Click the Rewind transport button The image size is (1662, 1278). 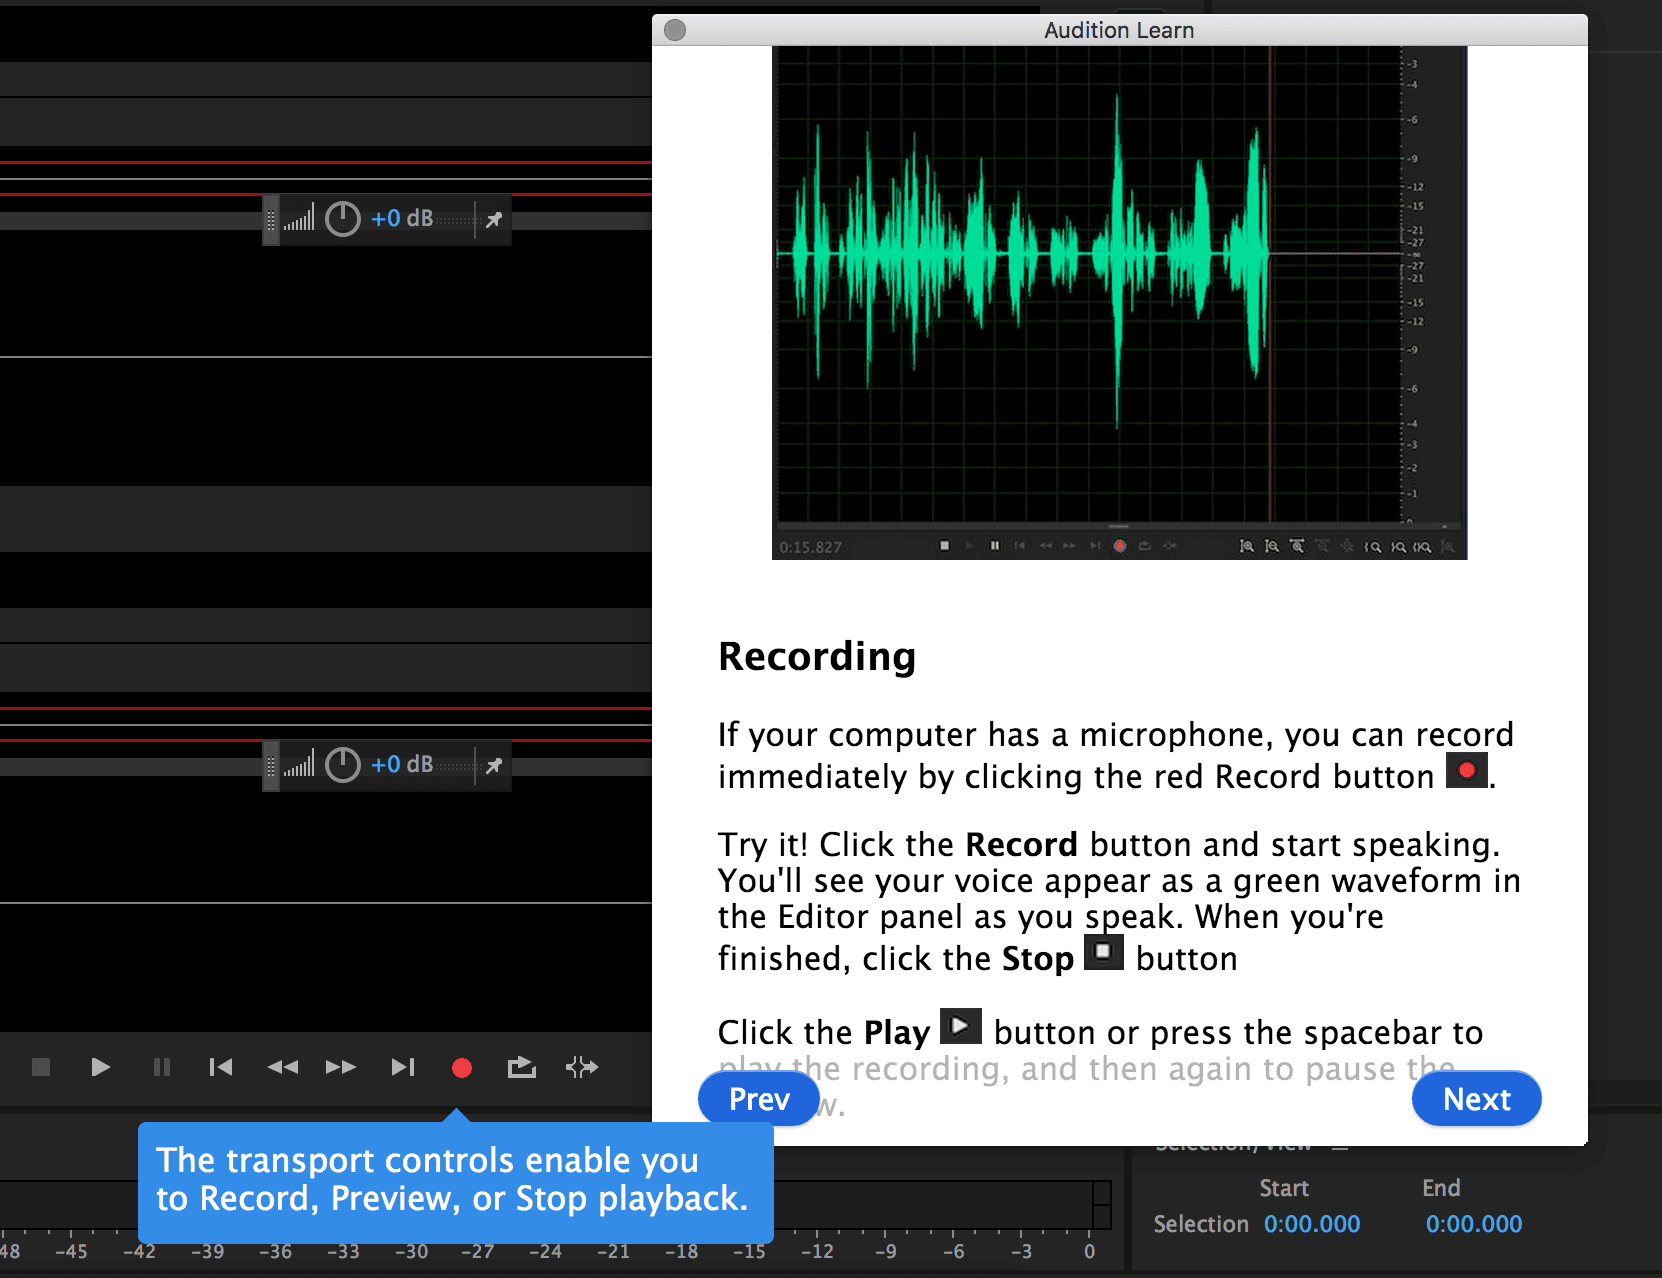point(283,1067)
